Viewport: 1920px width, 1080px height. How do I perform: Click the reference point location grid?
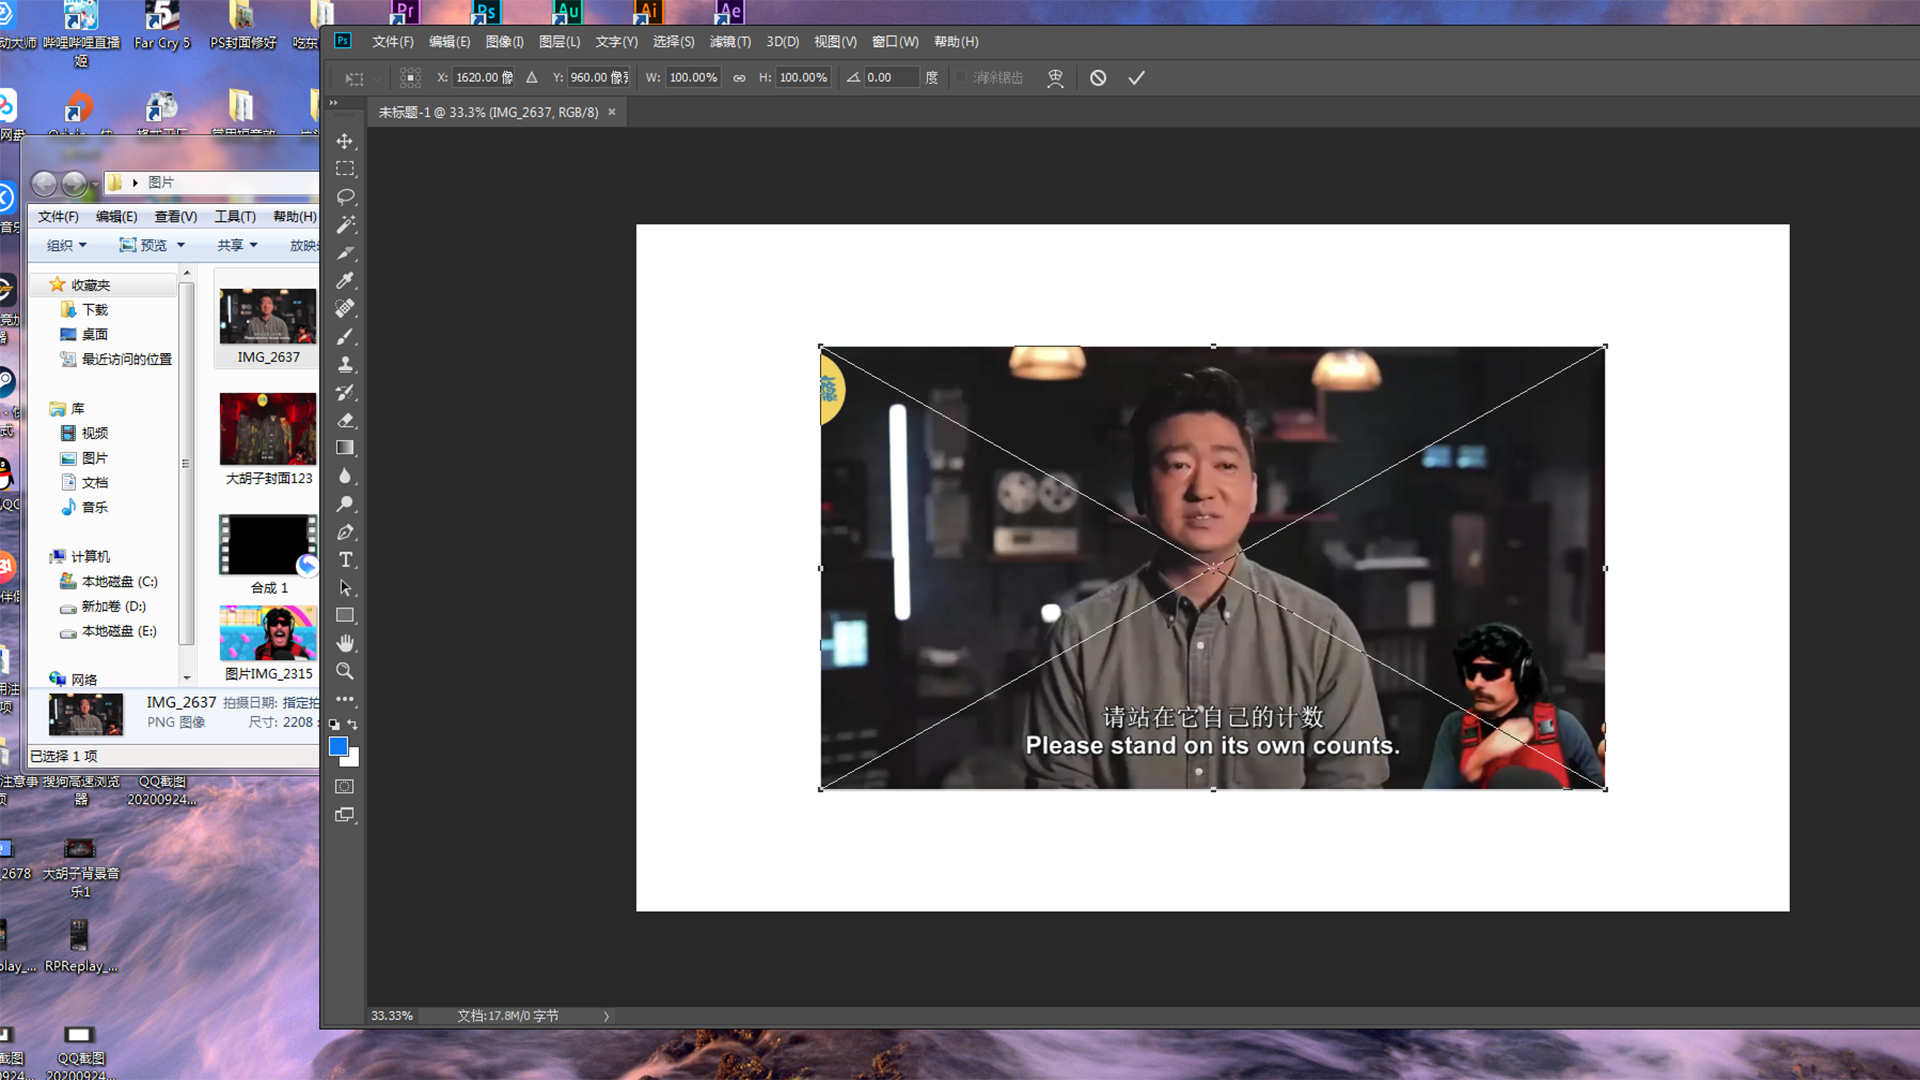point(410,77)
